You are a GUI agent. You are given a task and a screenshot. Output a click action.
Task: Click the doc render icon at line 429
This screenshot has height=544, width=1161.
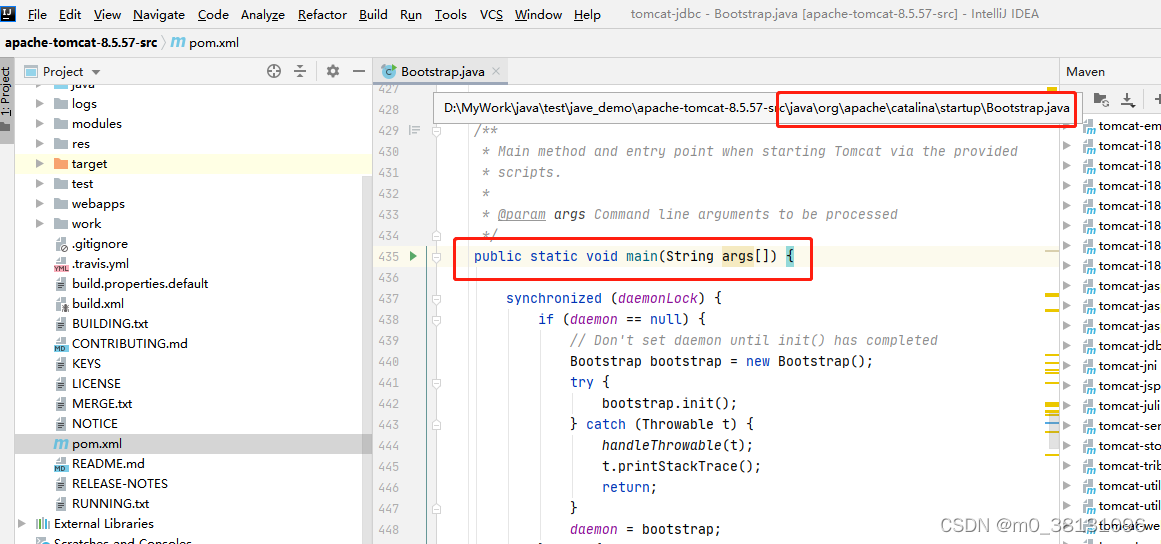click(x=415, y=130)
